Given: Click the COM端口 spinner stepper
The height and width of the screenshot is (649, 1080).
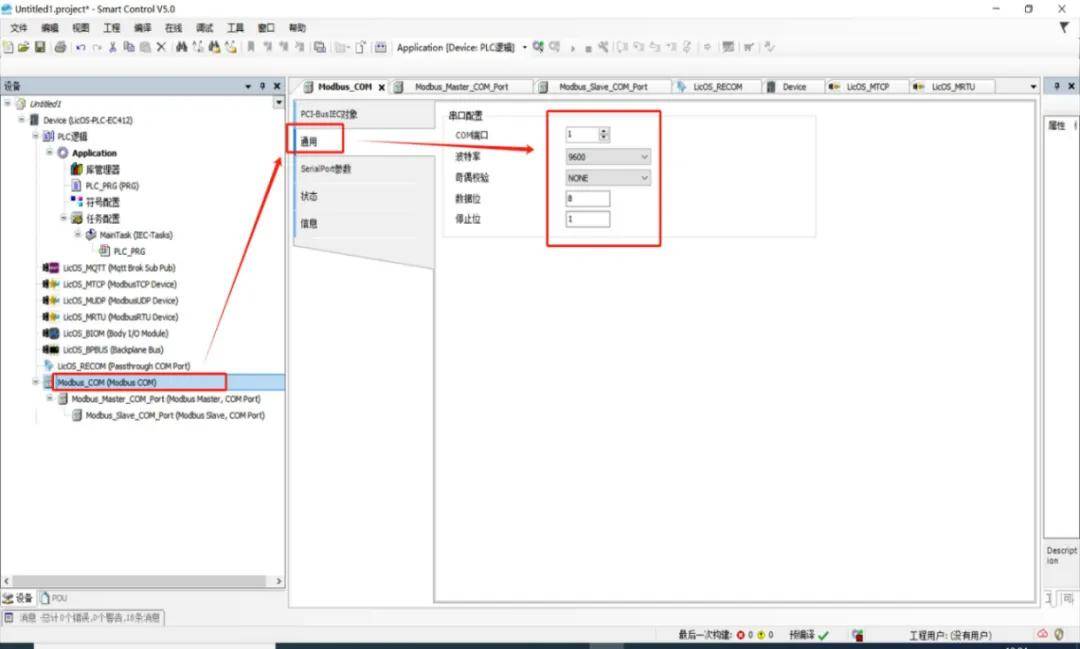Looking at the screenshot, I should pyautogui.click(x=603, y=134).
